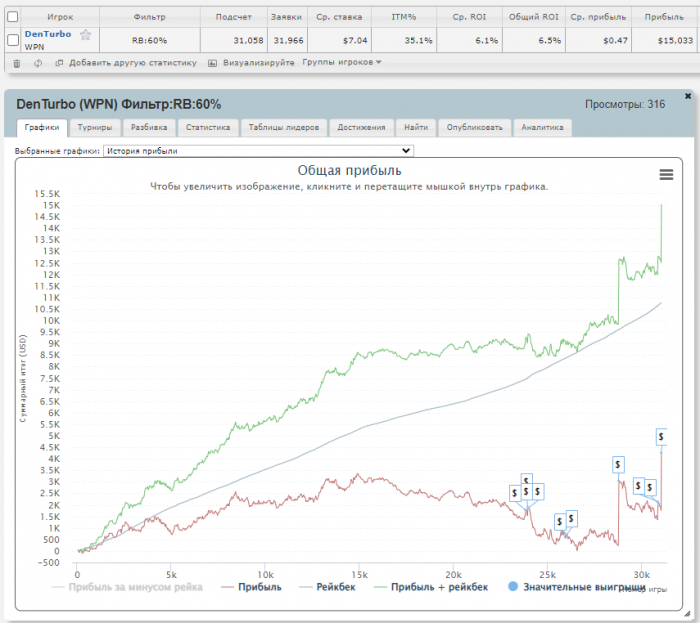Sort by the Подсчет column header
700x623 pixels.
pos(233,17)
